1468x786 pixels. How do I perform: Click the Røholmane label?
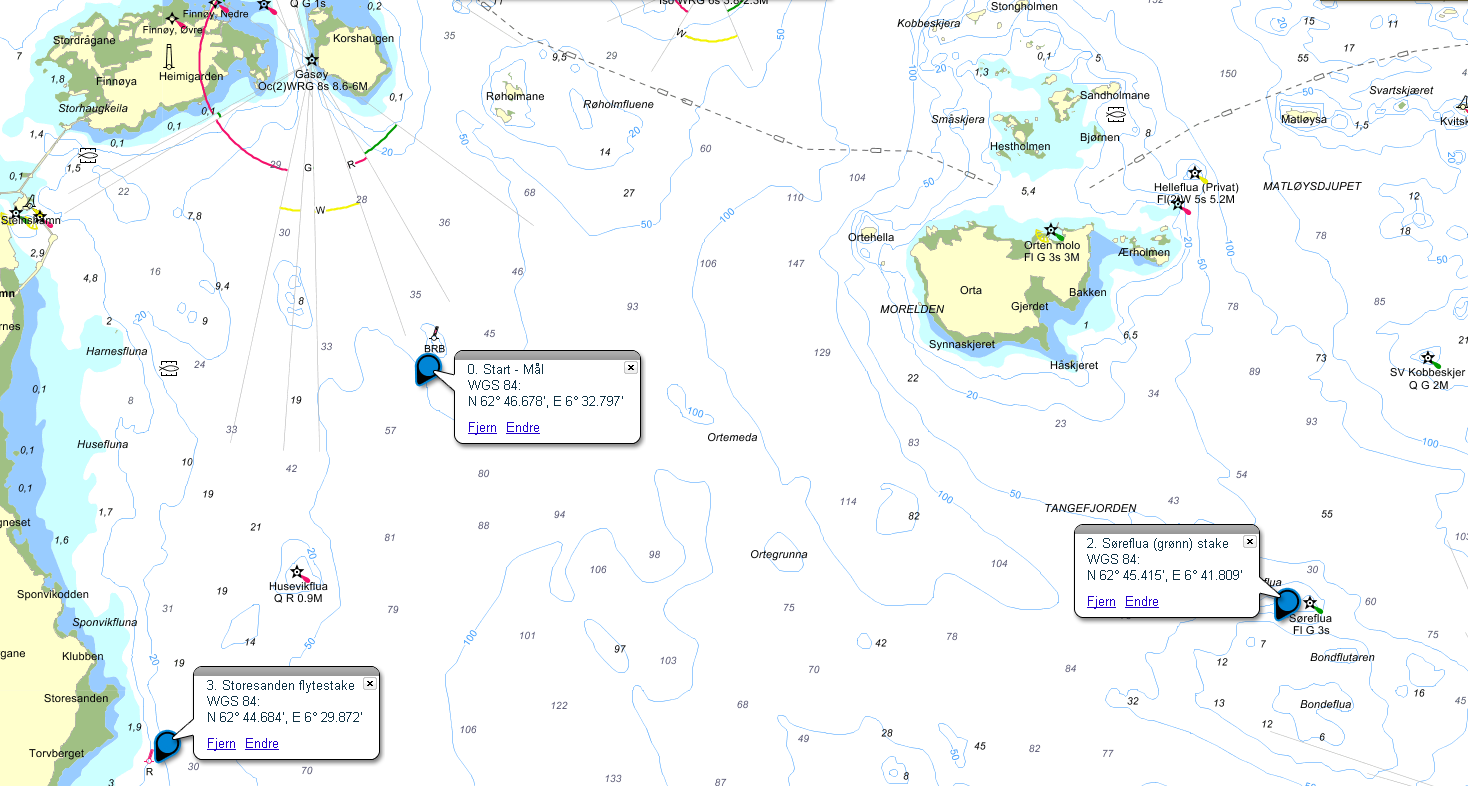(515, 97)
